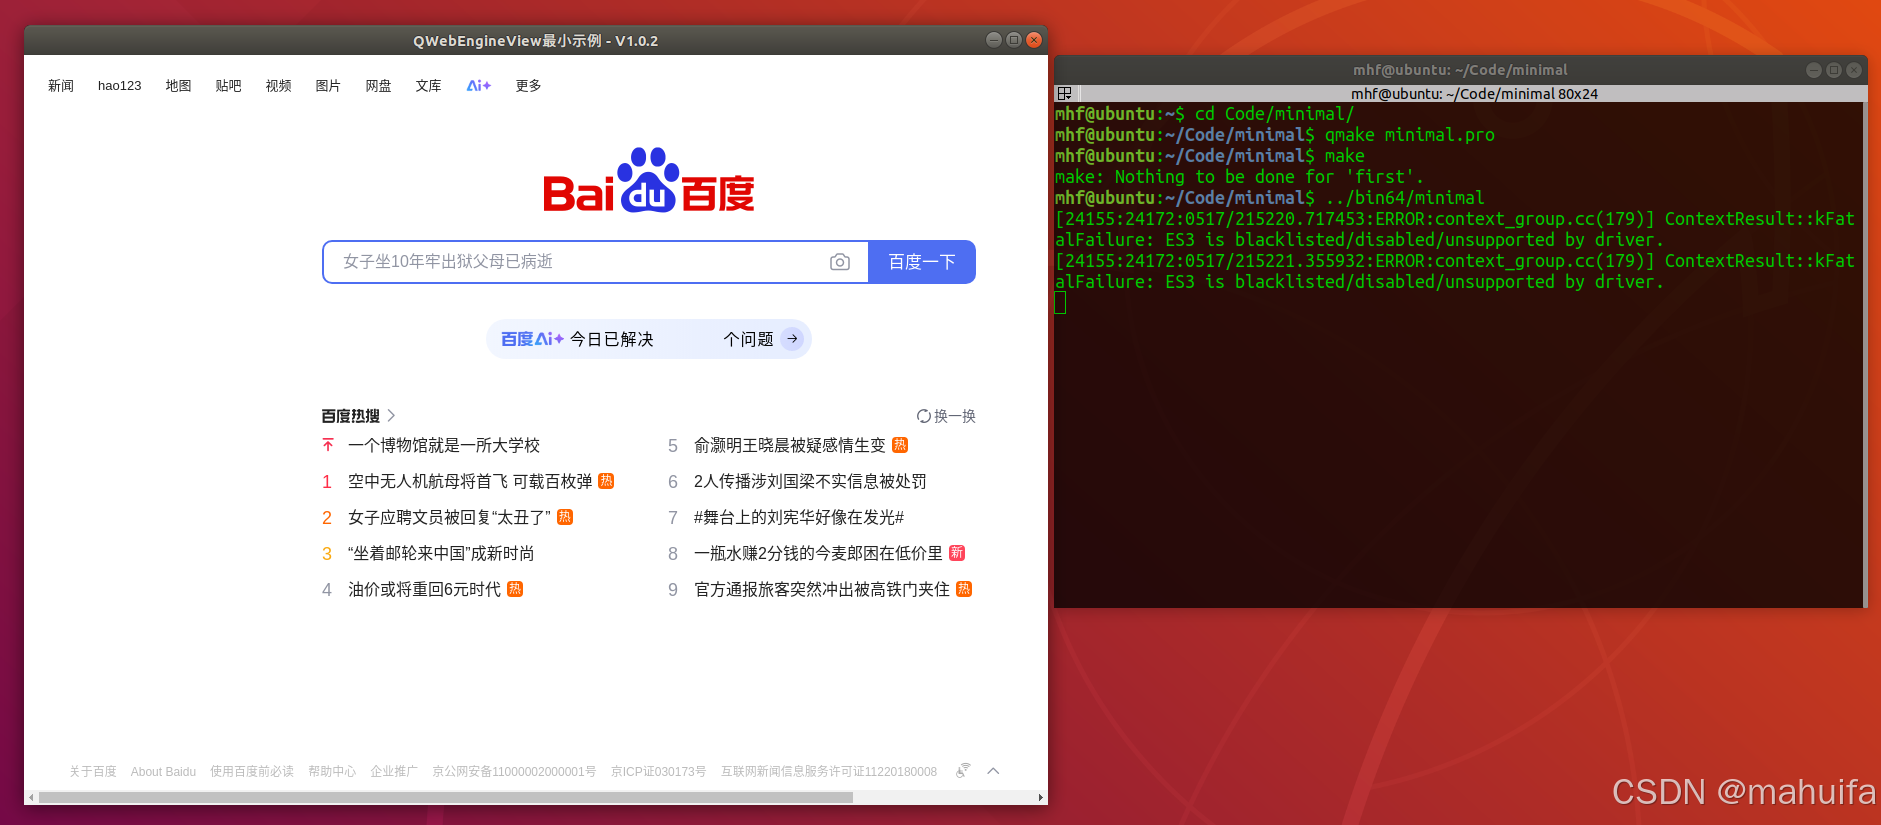Open the 更多 menu
This screenshot has width=1881, height=825.
pyautogui.click(x=528, y=86)
